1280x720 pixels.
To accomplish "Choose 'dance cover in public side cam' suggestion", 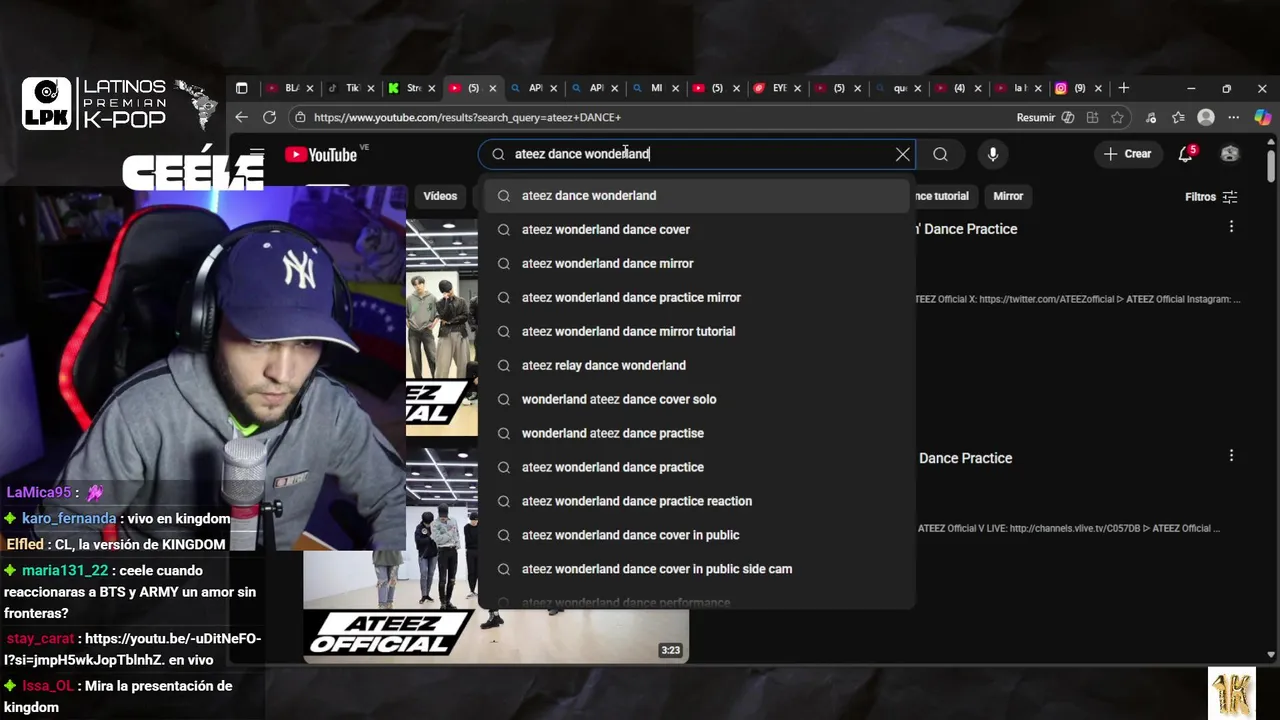I will 696,570.
